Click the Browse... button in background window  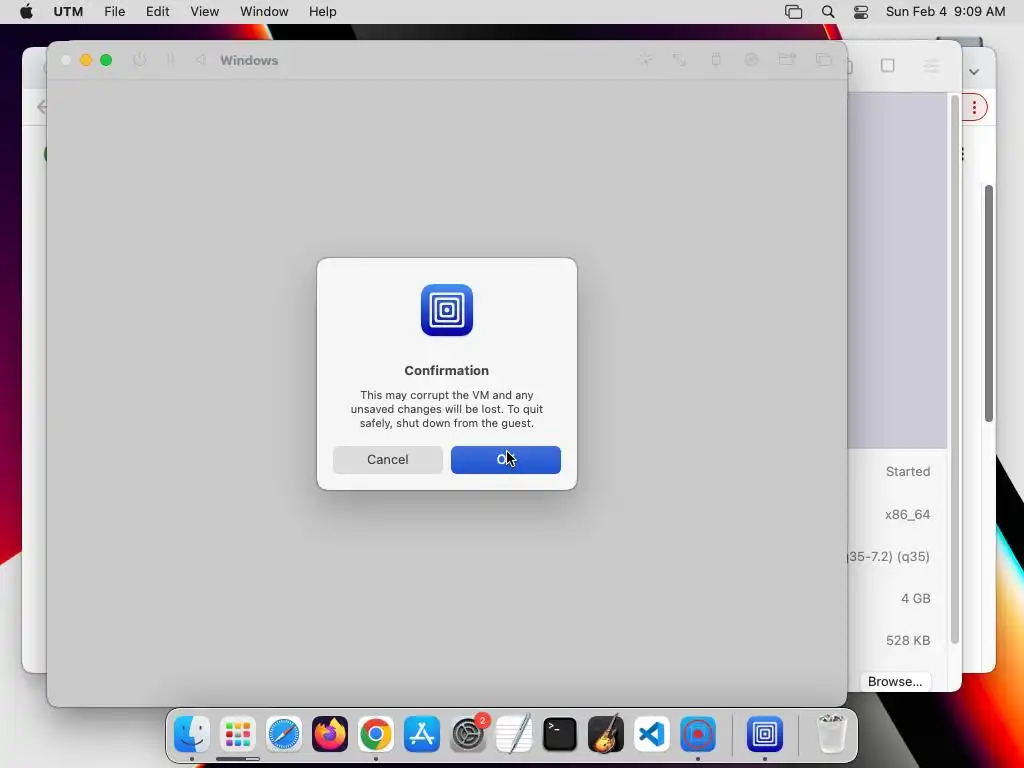pyautogui.click(x=895, y=681)
